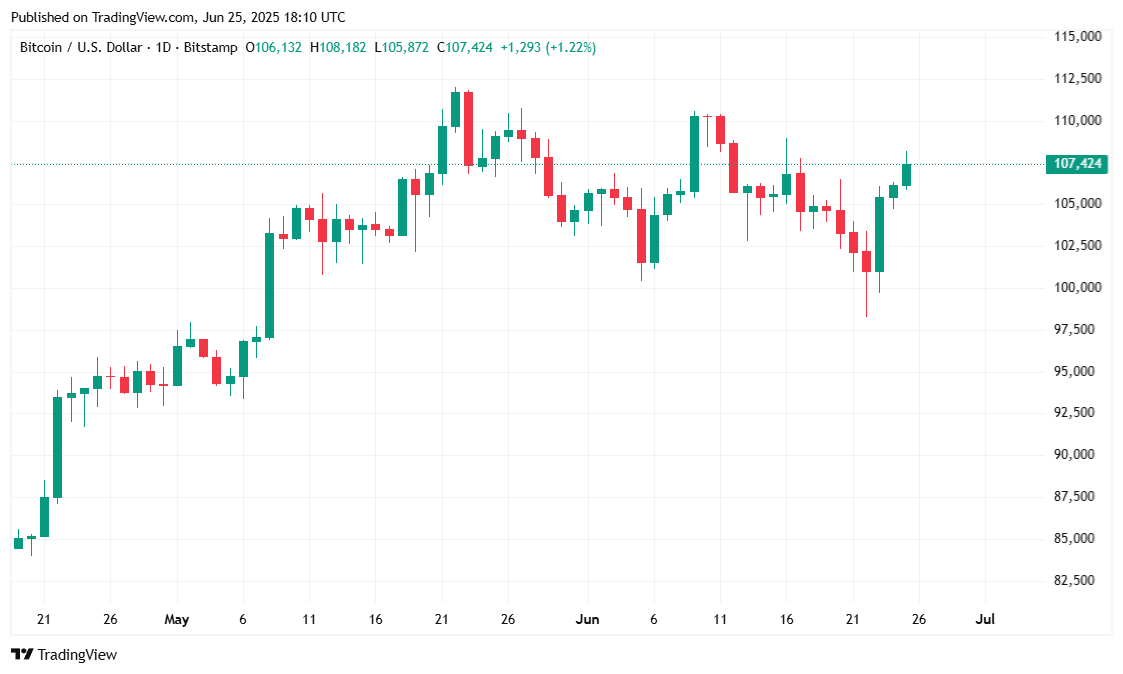
Task: Click the open value 106,132 in legend
Action: (x=279, y=47)
